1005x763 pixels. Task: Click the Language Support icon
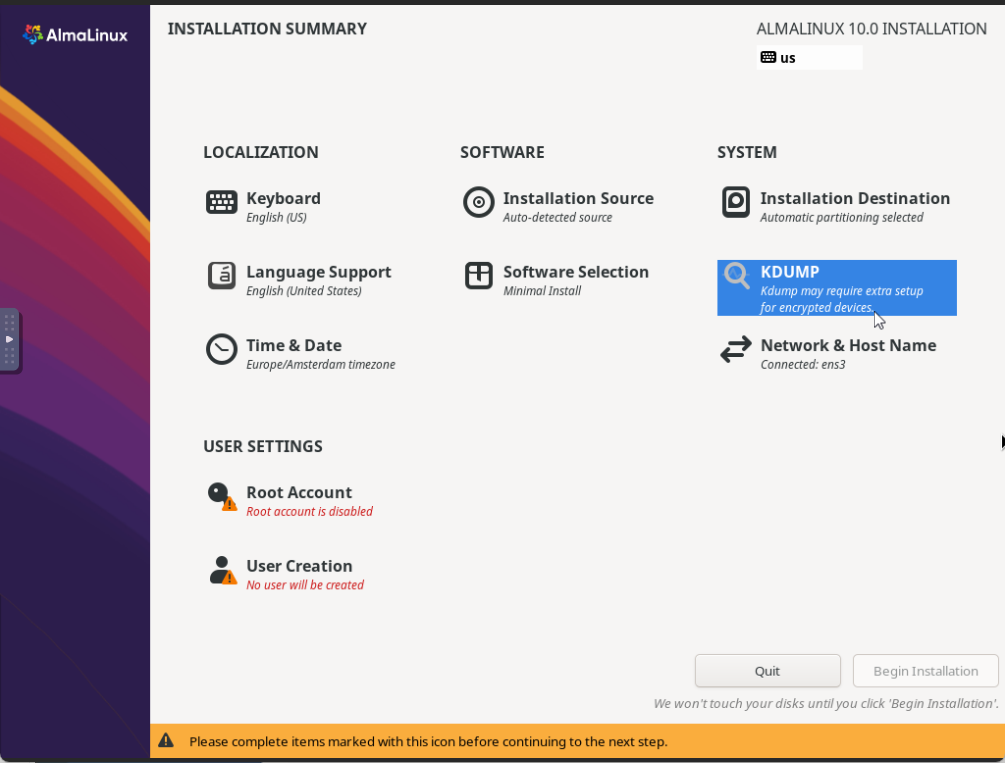click(x=221, y=276)
